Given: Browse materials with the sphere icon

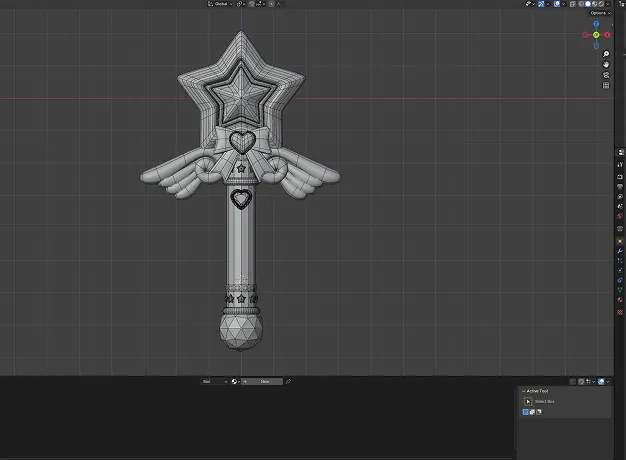Looking at the screenshot, I should 236,382.
